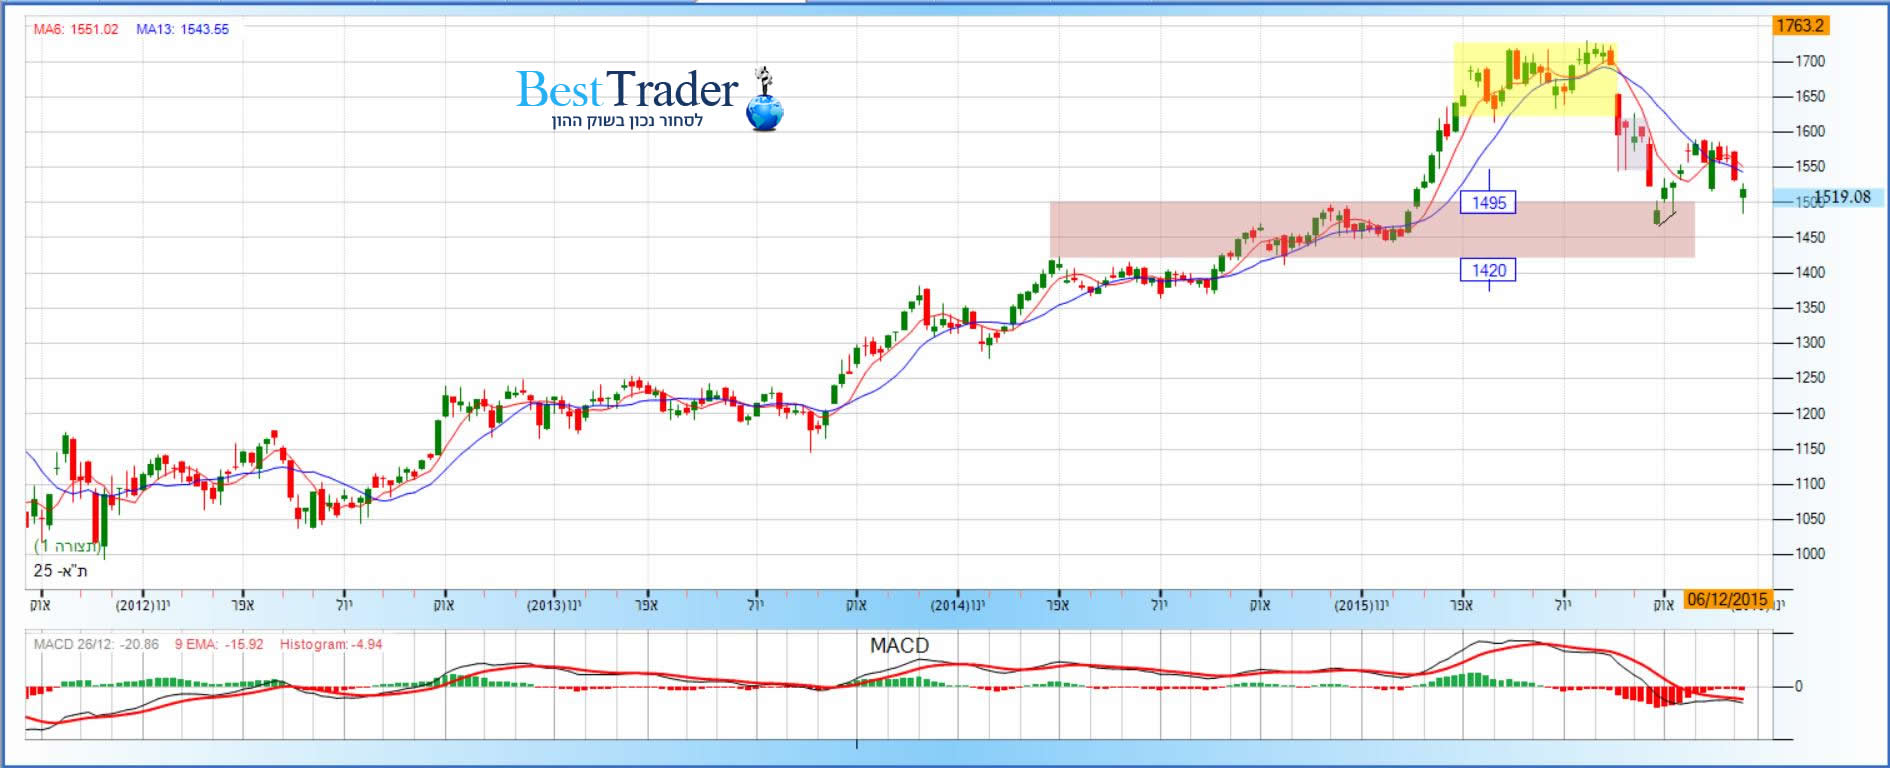Screen dimensions: 1890x768
Task: Click the Histogram value legend
Action: (331, 644)
